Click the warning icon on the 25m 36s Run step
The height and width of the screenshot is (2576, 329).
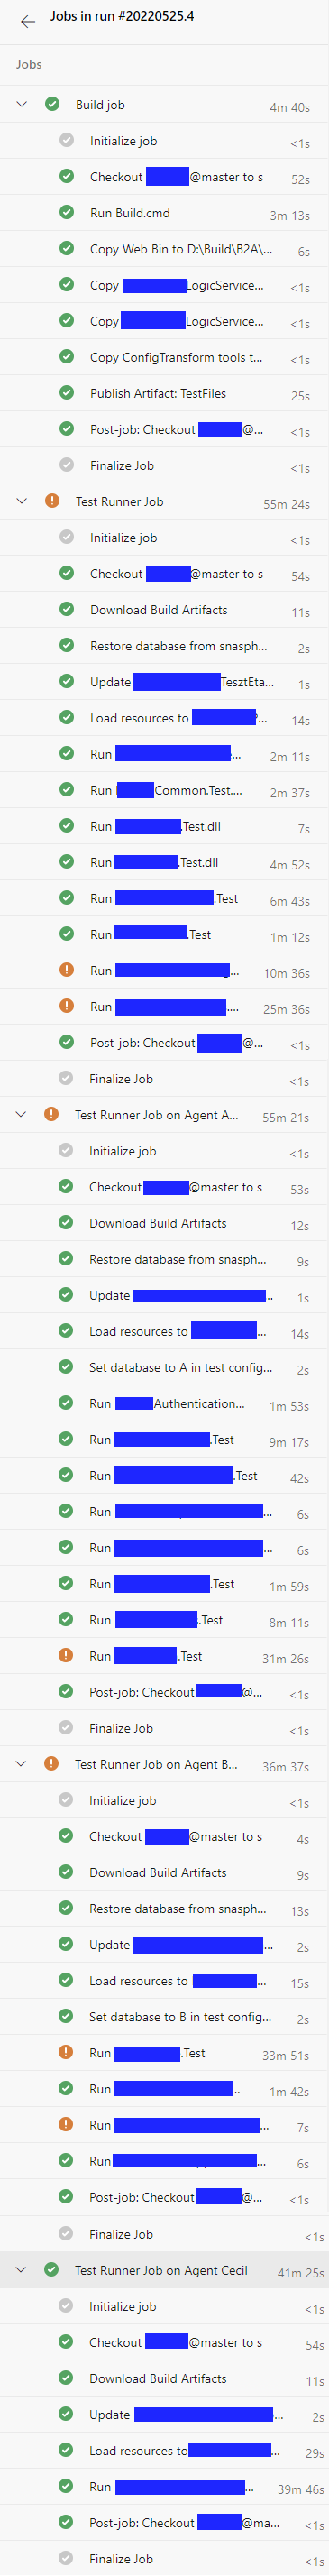(66, 1006)
